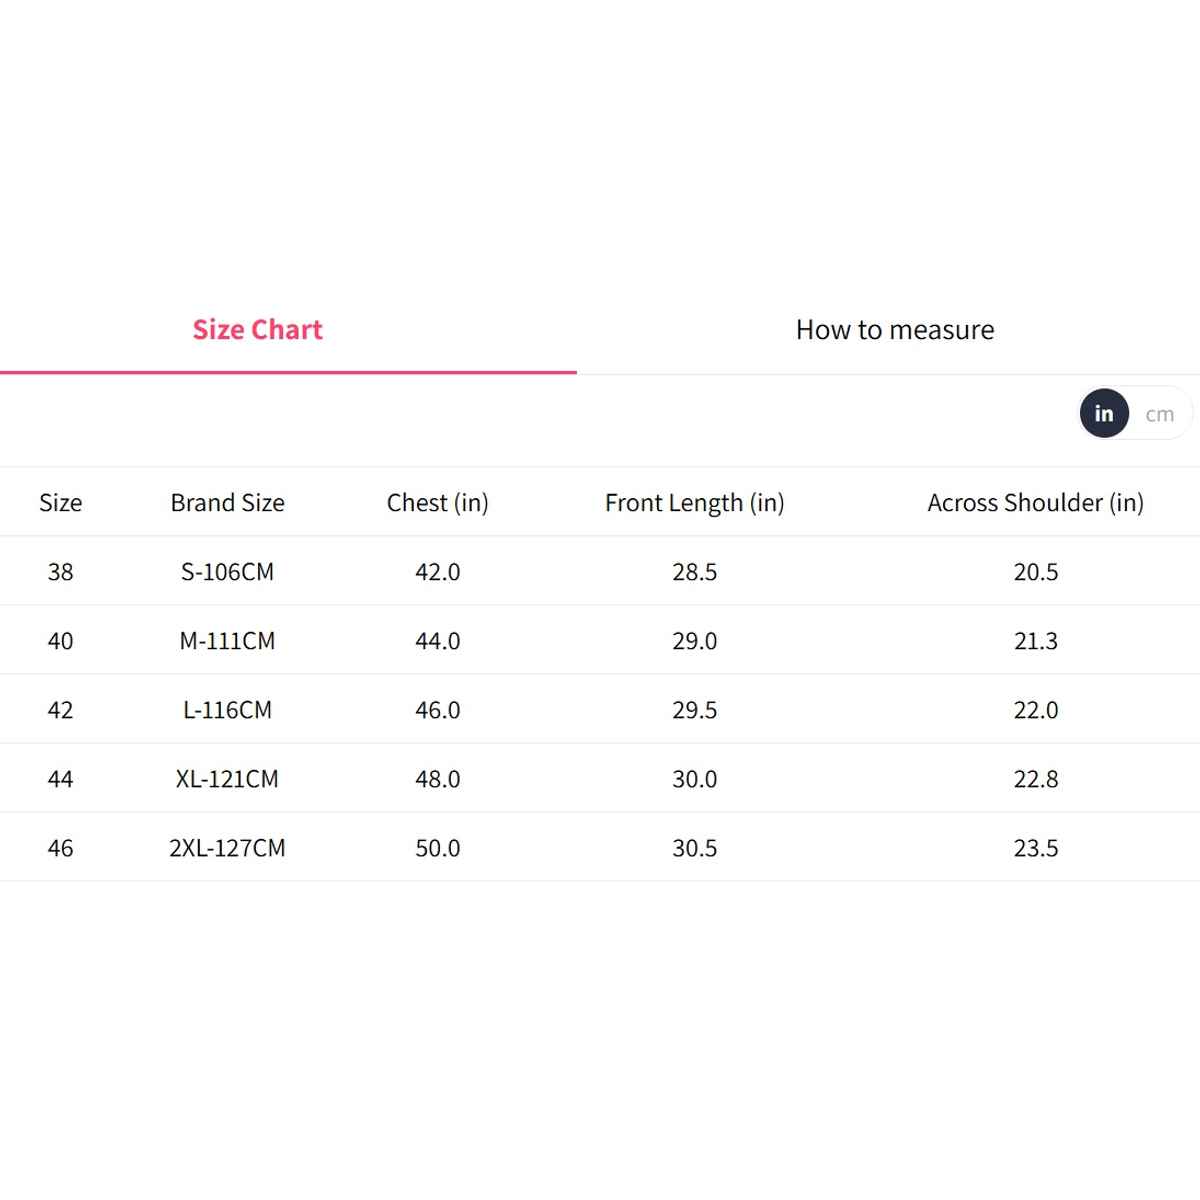Click the Brand Size column header
Image resolution: width=1200 pixels, height=1200 pixels.
[x=227, y=503]
